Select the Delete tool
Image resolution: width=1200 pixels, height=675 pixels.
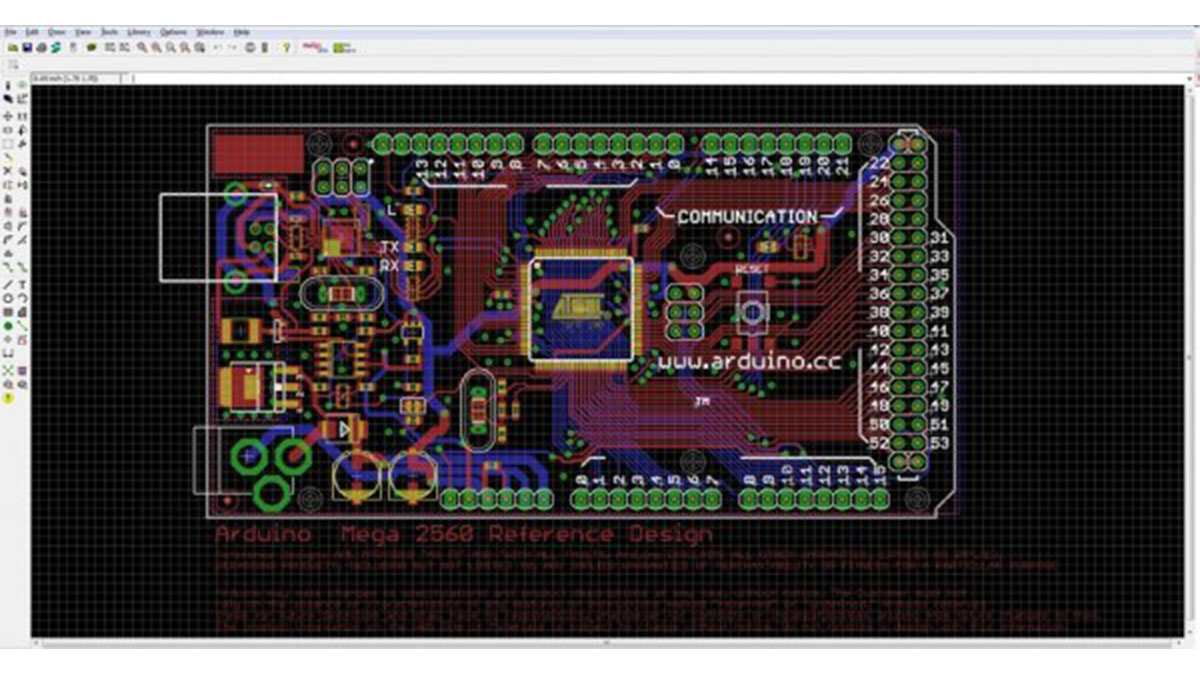pyautogui.click(x=8, y=171)
